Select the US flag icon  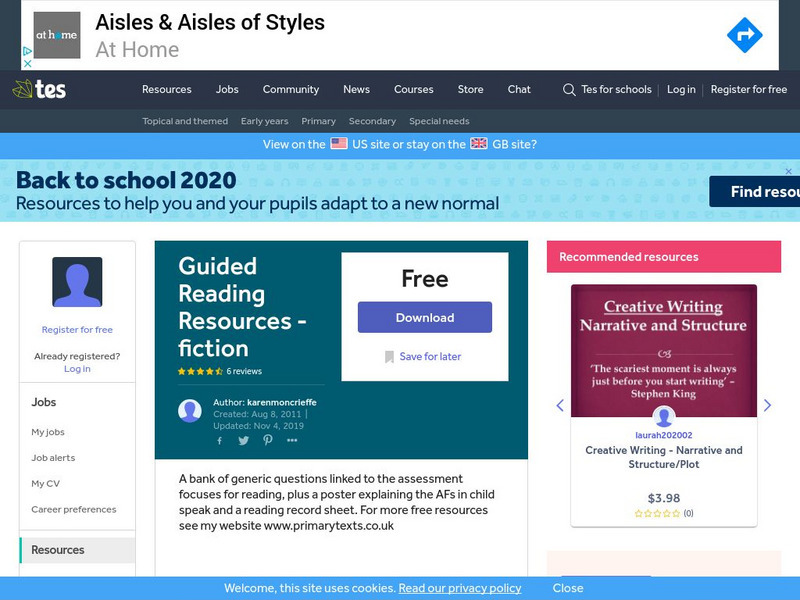point(339,143)
